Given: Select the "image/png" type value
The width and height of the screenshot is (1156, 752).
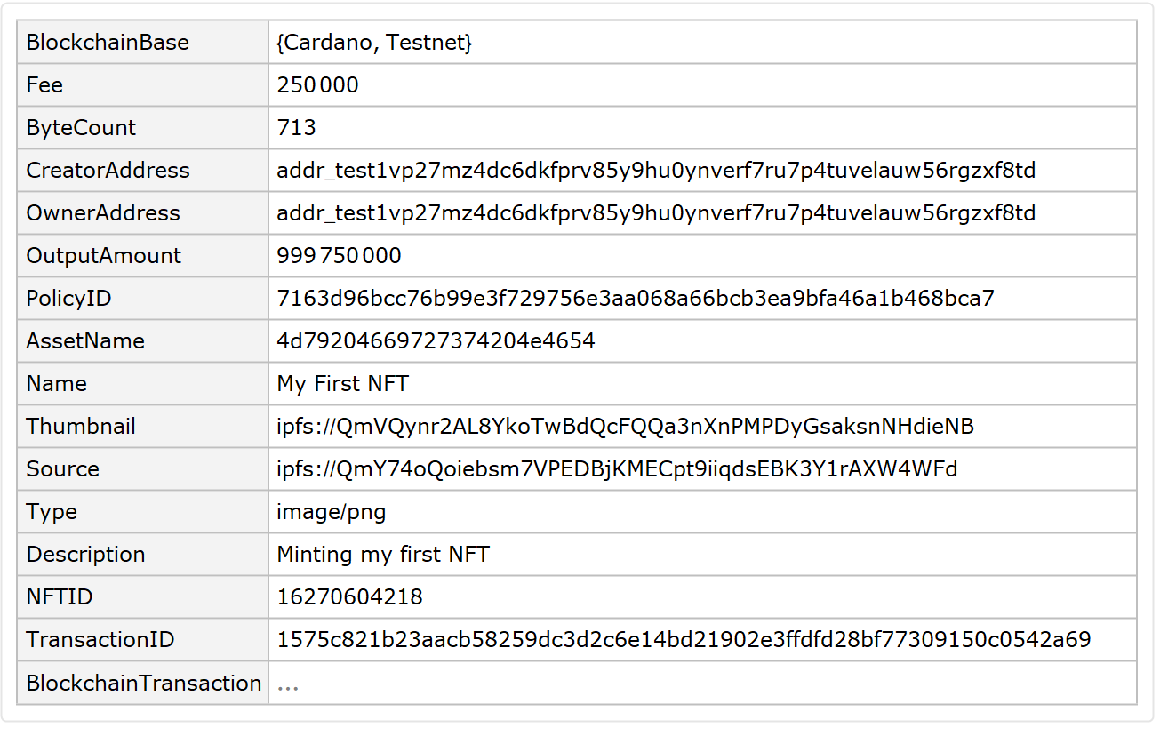Looking at the screenshot, I should 331,512.
